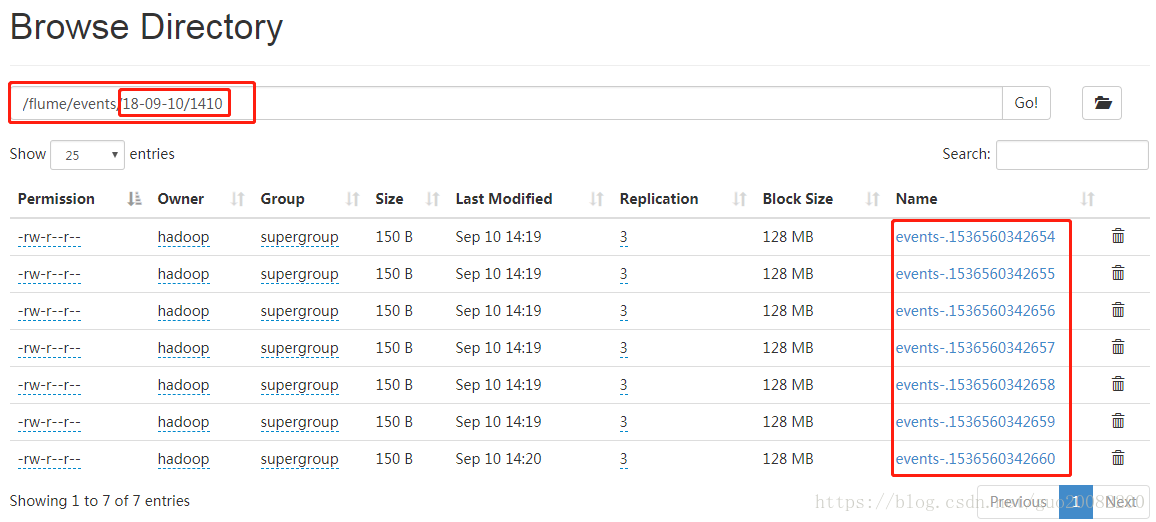
Task: Open the Show entries count dropdown
Action: pyautogui.click(x=87, y=155)
